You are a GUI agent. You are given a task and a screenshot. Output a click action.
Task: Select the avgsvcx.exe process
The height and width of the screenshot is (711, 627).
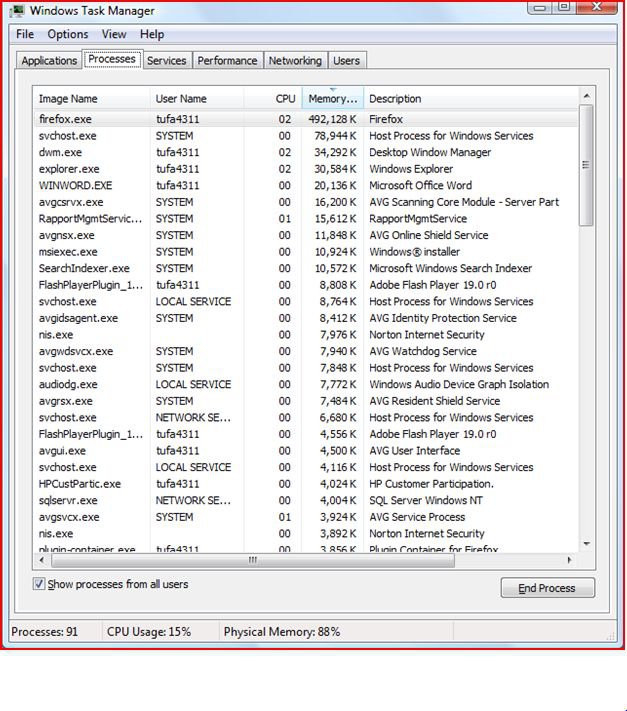(306, 517)
